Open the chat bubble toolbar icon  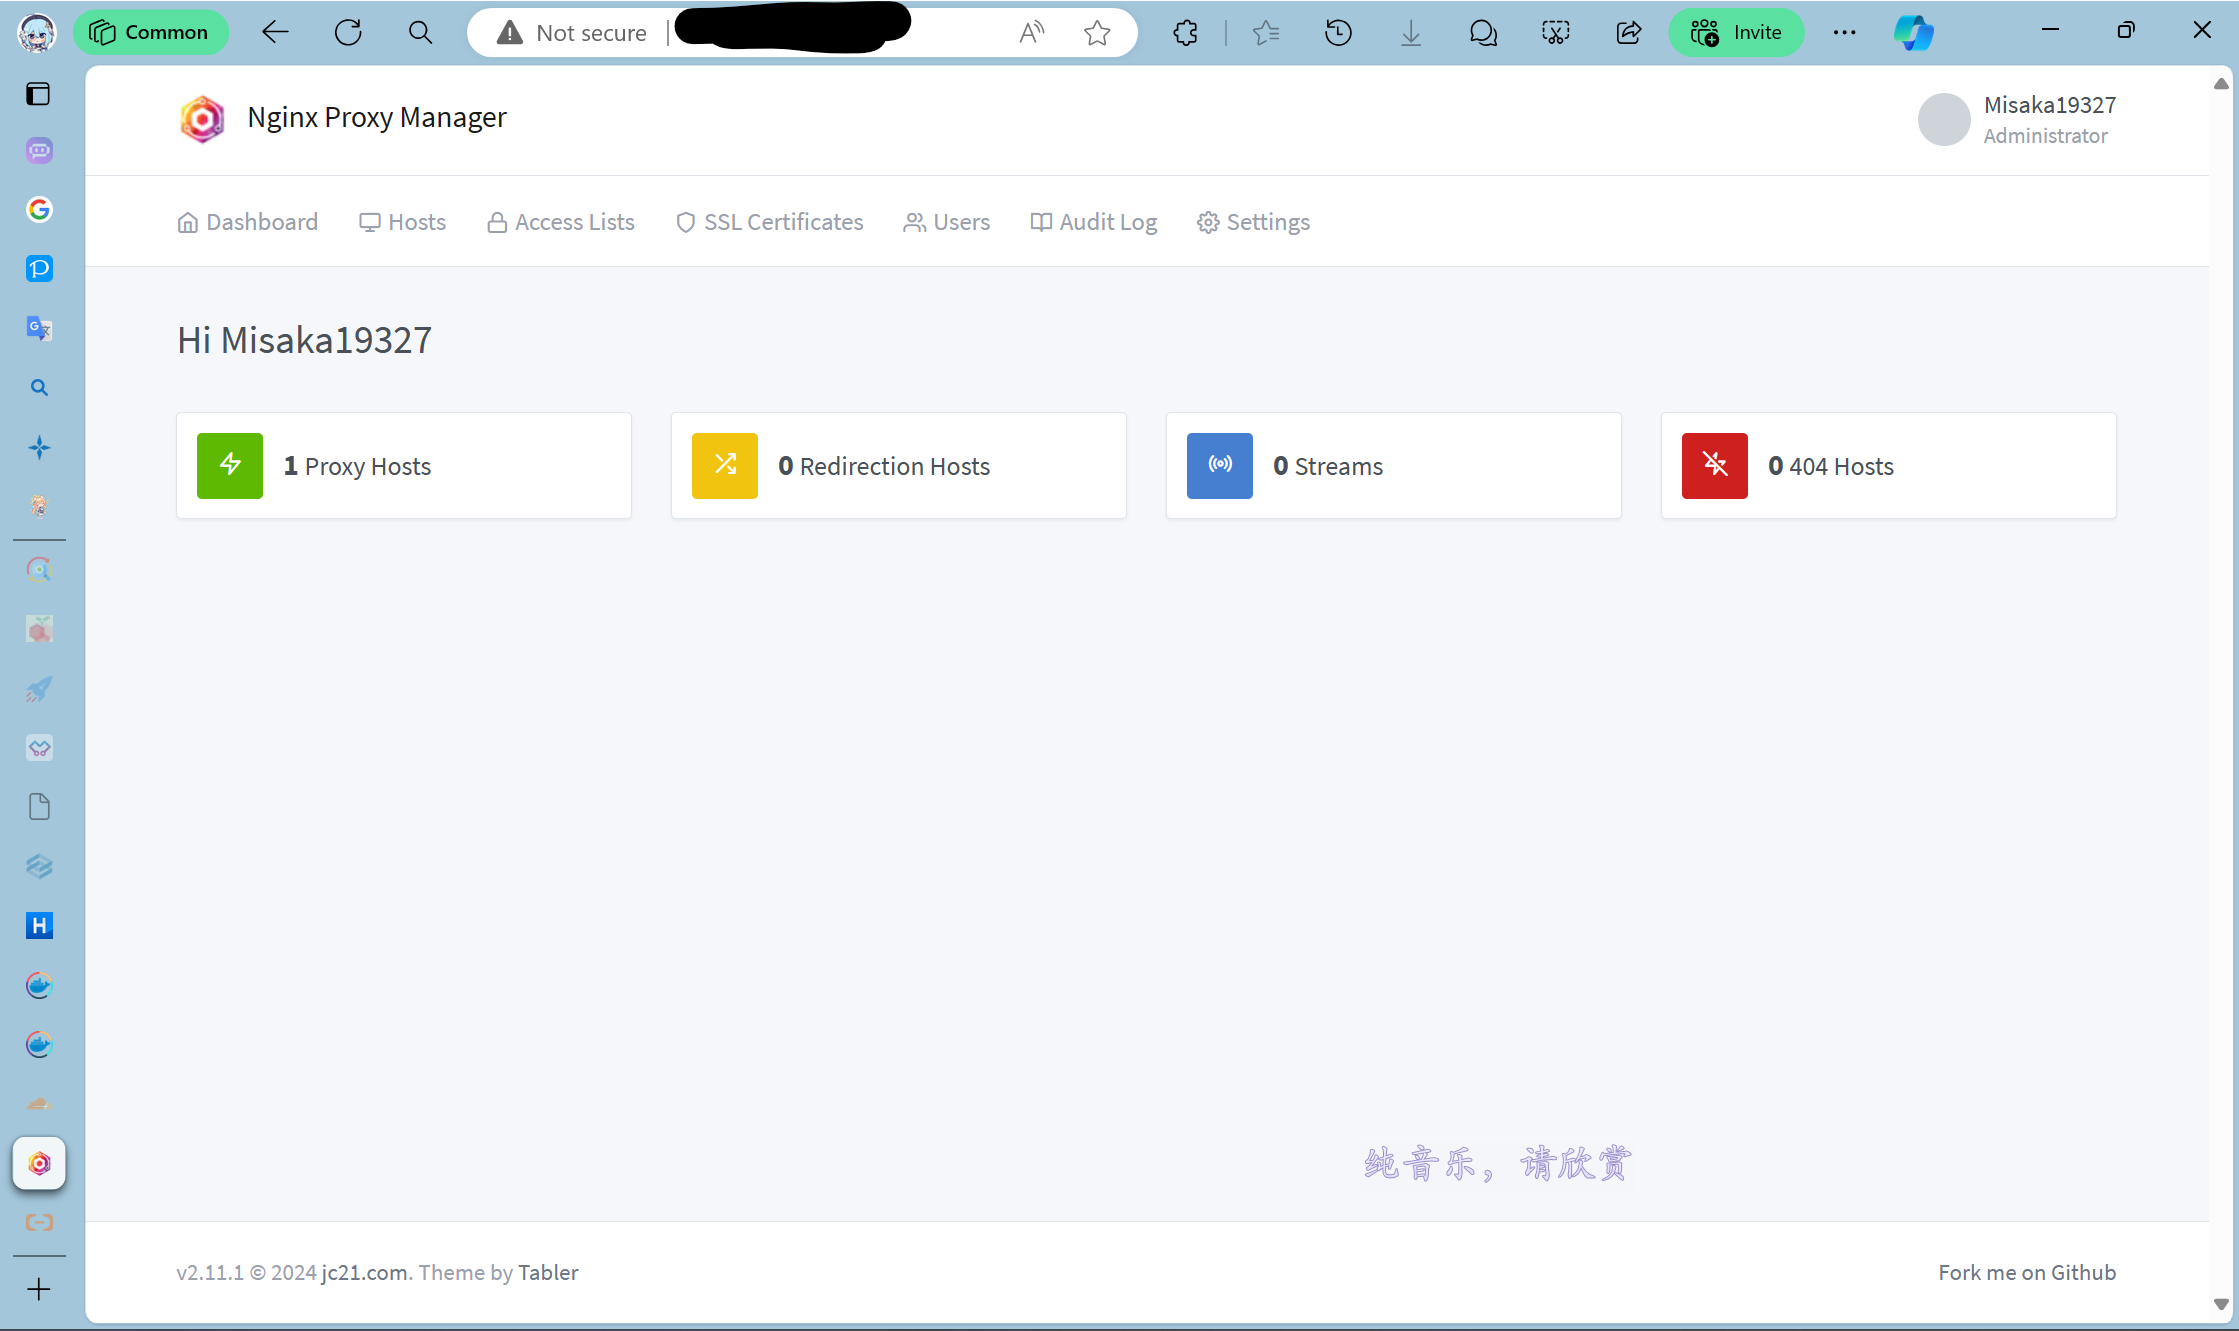coord(1483,33)
